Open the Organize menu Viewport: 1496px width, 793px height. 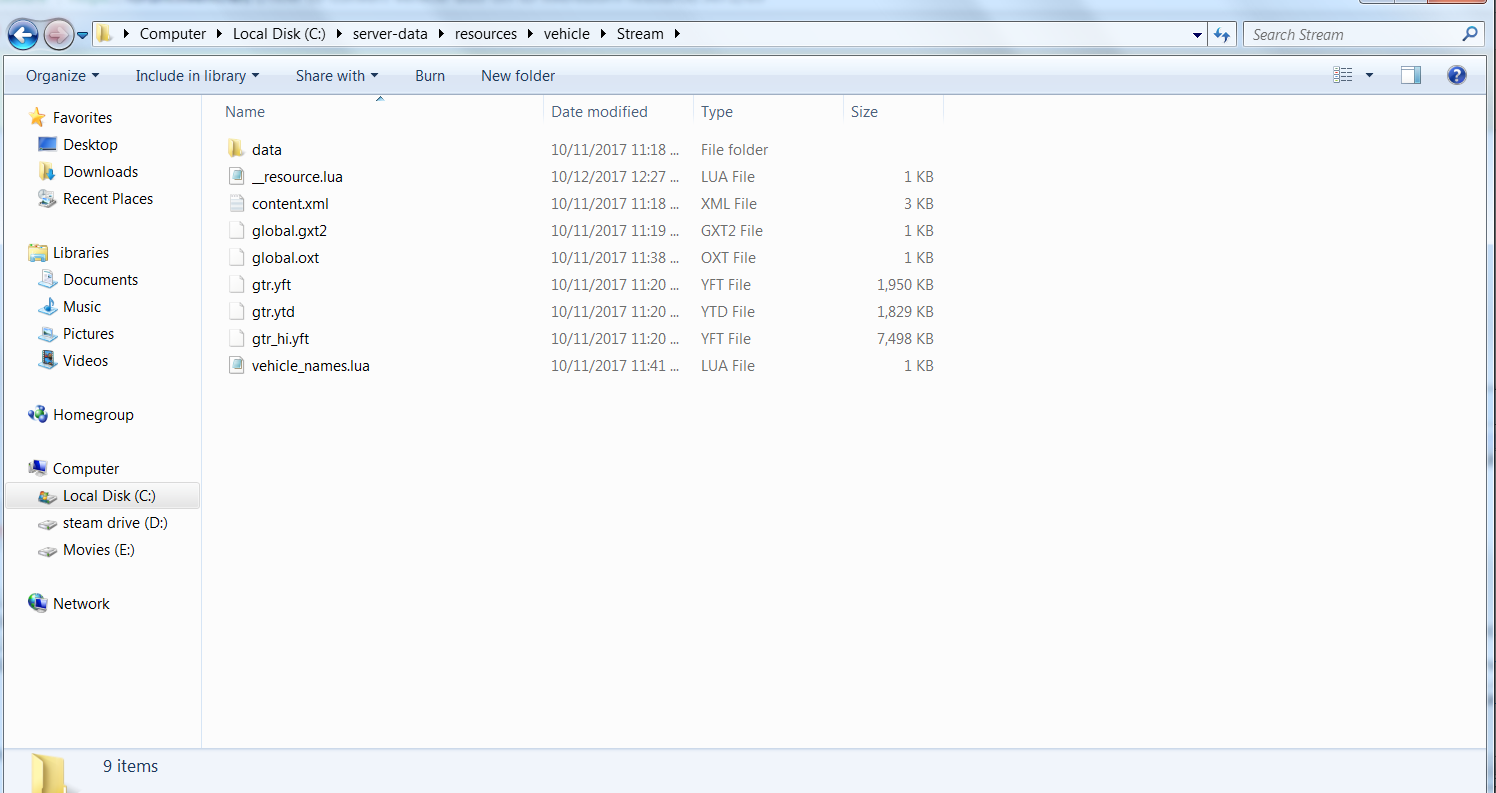coord(62,76)
